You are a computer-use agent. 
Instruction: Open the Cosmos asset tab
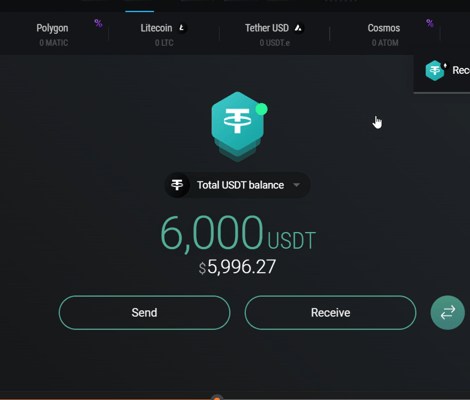[385, 34]
